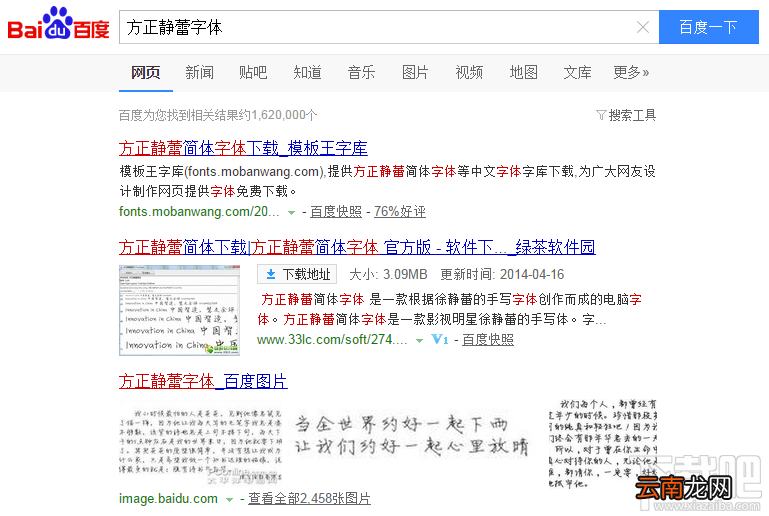This screenshot has height=516, width=769.
Task: Click the 76%好评 rating link
Action: (400, 211)
